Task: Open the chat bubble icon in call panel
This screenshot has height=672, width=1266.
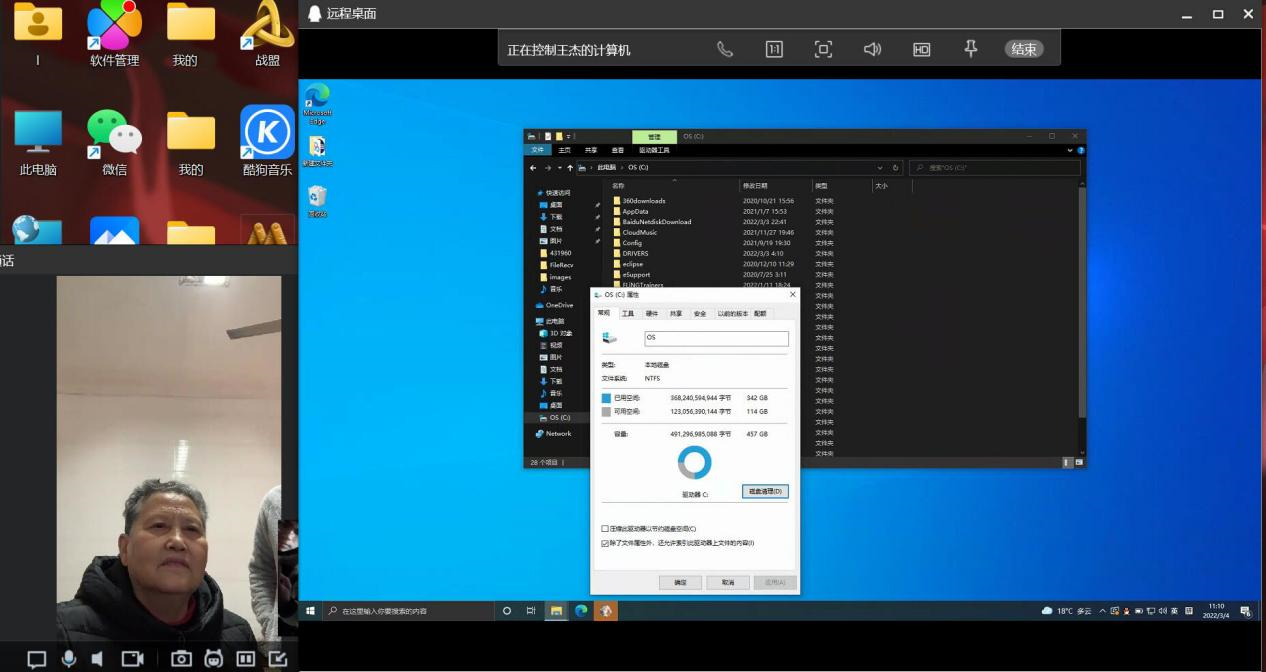Action: pos(37,658)
